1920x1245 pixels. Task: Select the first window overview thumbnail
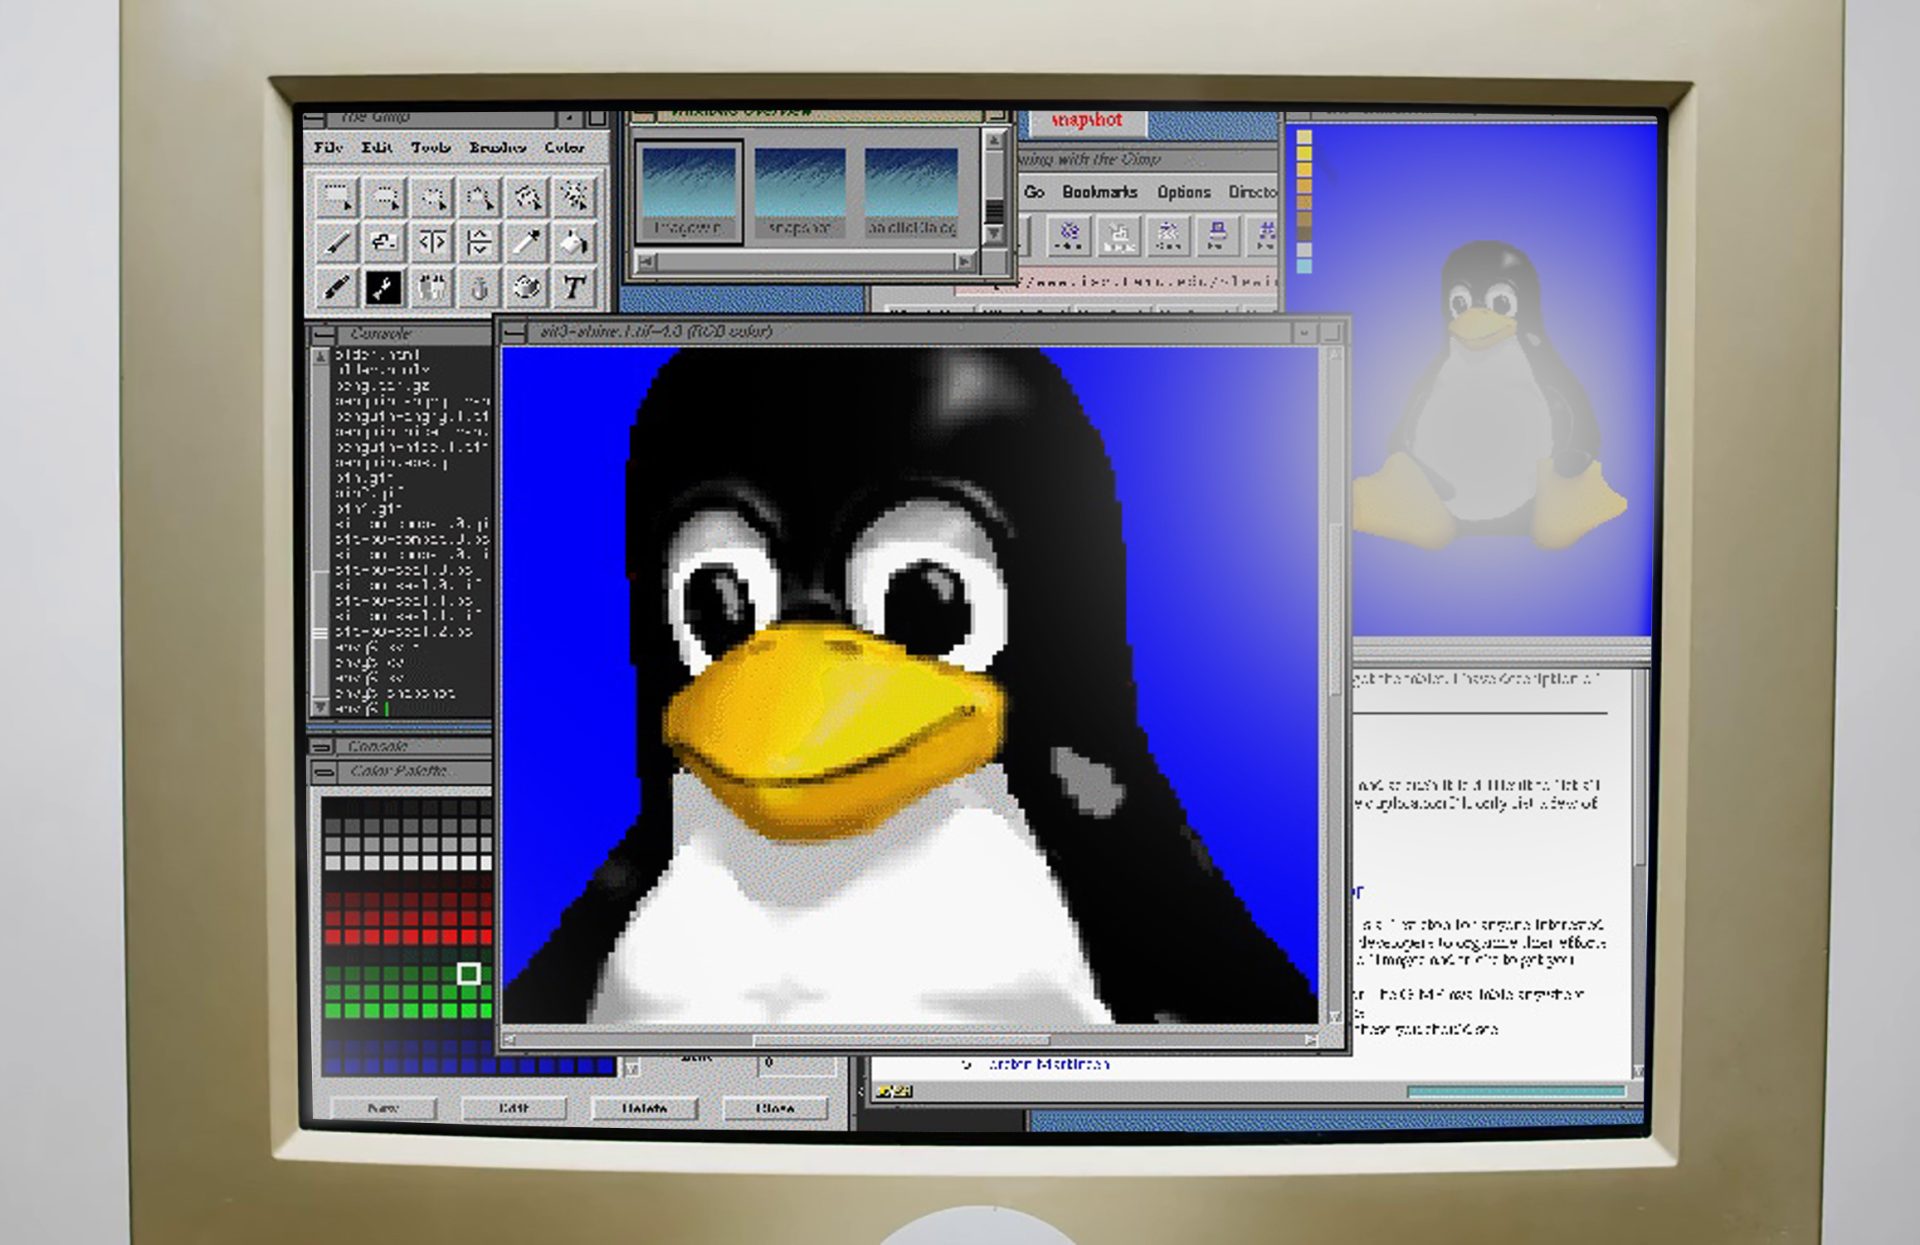pyautogui.click(x=688, y=192)
